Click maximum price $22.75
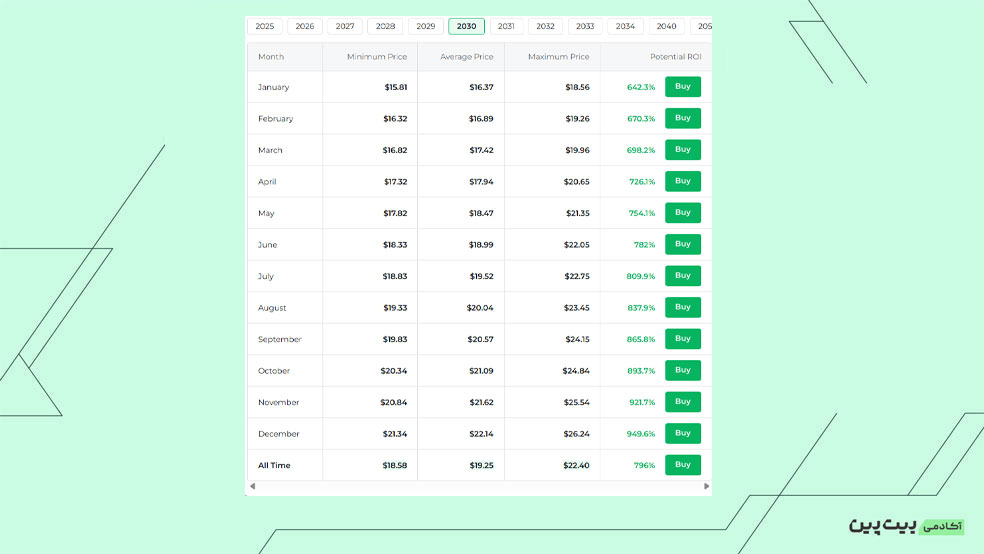 577,276
